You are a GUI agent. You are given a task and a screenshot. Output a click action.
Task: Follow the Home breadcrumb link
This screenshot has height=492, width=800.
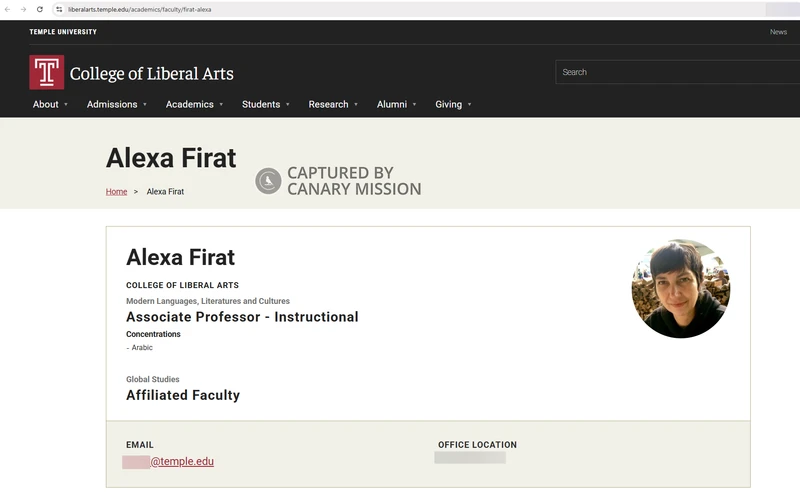[116, 191]
